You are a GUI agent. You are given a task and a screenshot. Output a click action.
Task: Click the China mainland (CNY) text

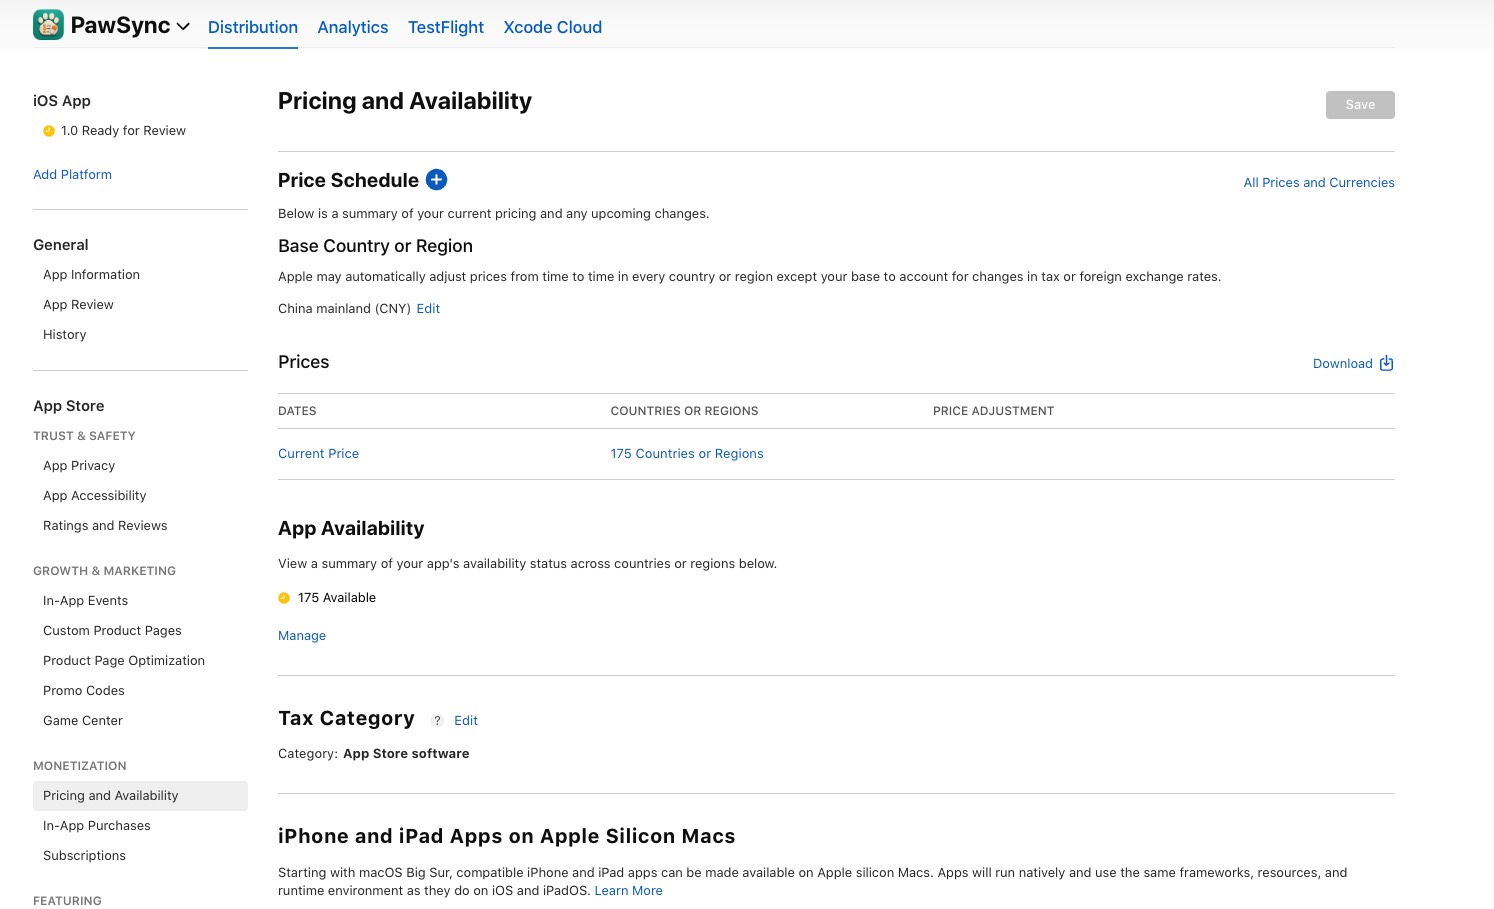[344, 309]
